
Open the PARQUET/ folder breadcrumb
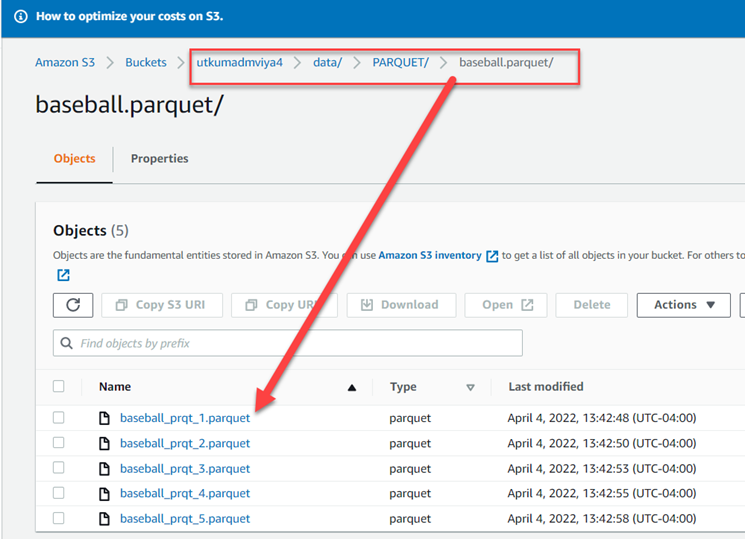[401, 62]
